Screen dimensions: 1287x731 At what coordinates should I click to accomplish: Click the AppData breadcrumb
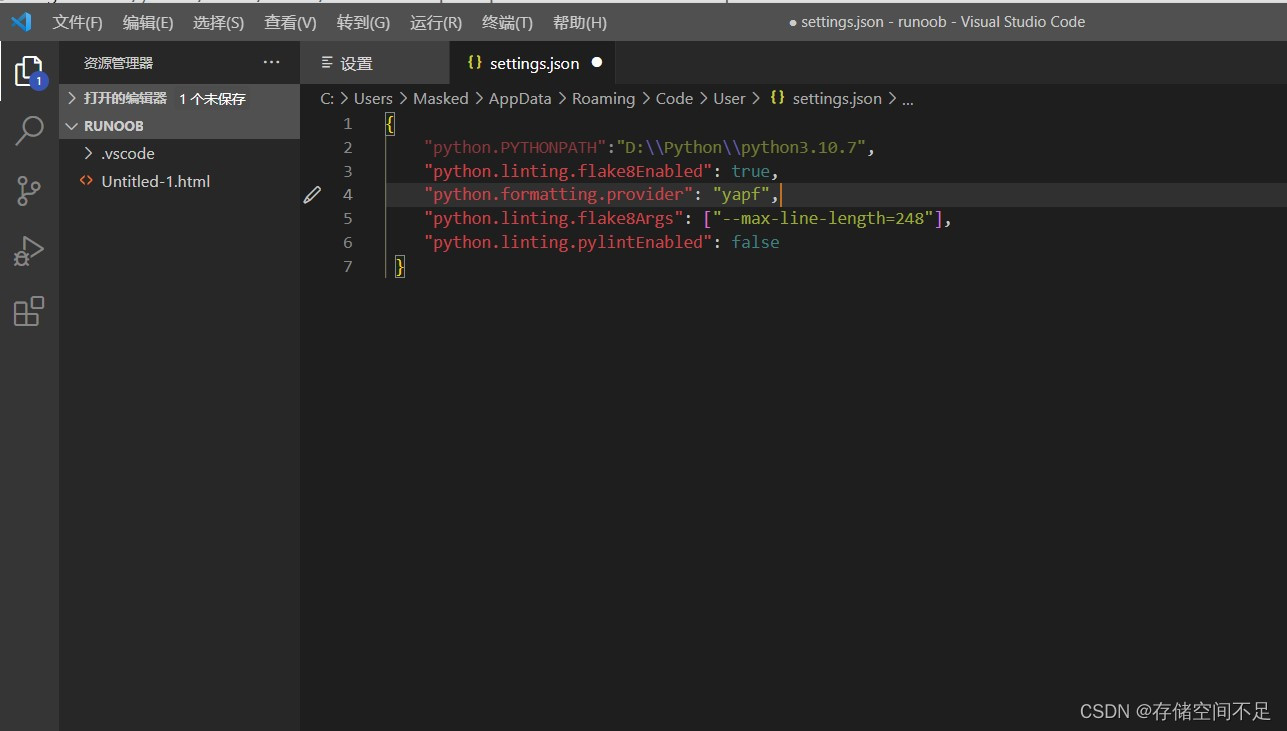coord(520,98)
